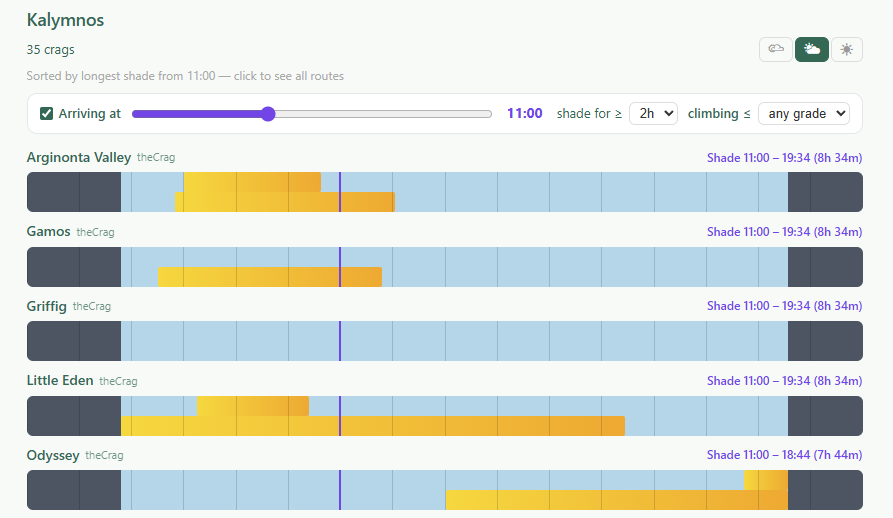Click the Sorted by longest shade note
Viewport: 893px width, 518px height.
(185, 76)
